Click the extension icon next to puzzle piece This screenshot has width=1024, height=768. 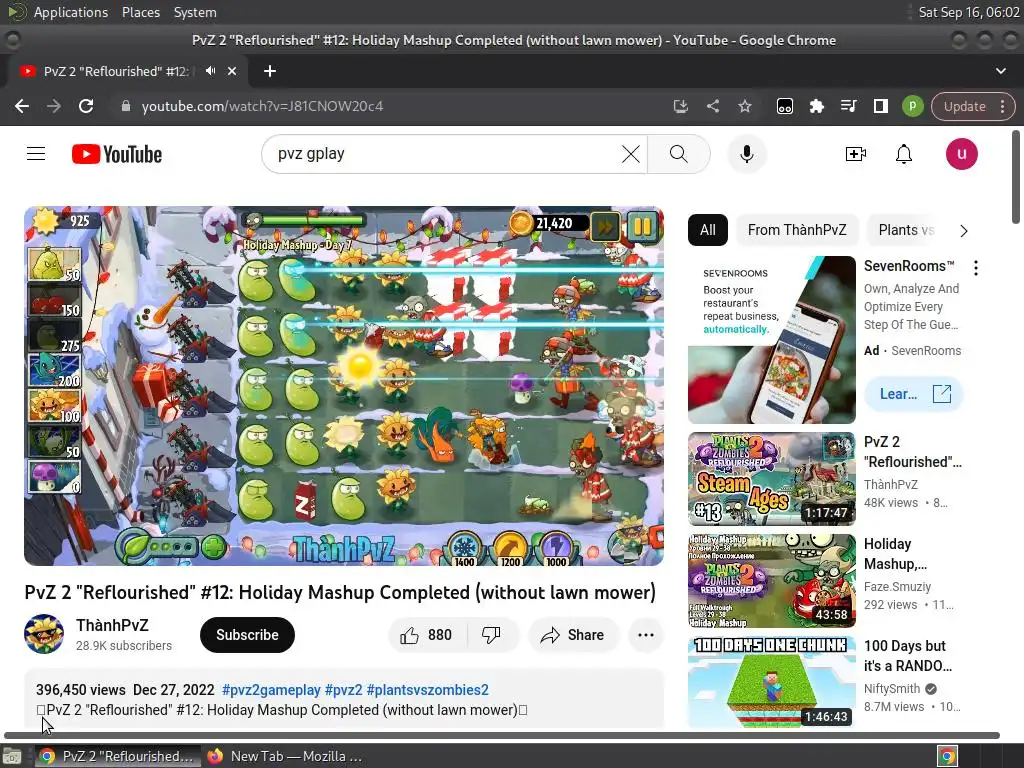click(x=784, y=106)
